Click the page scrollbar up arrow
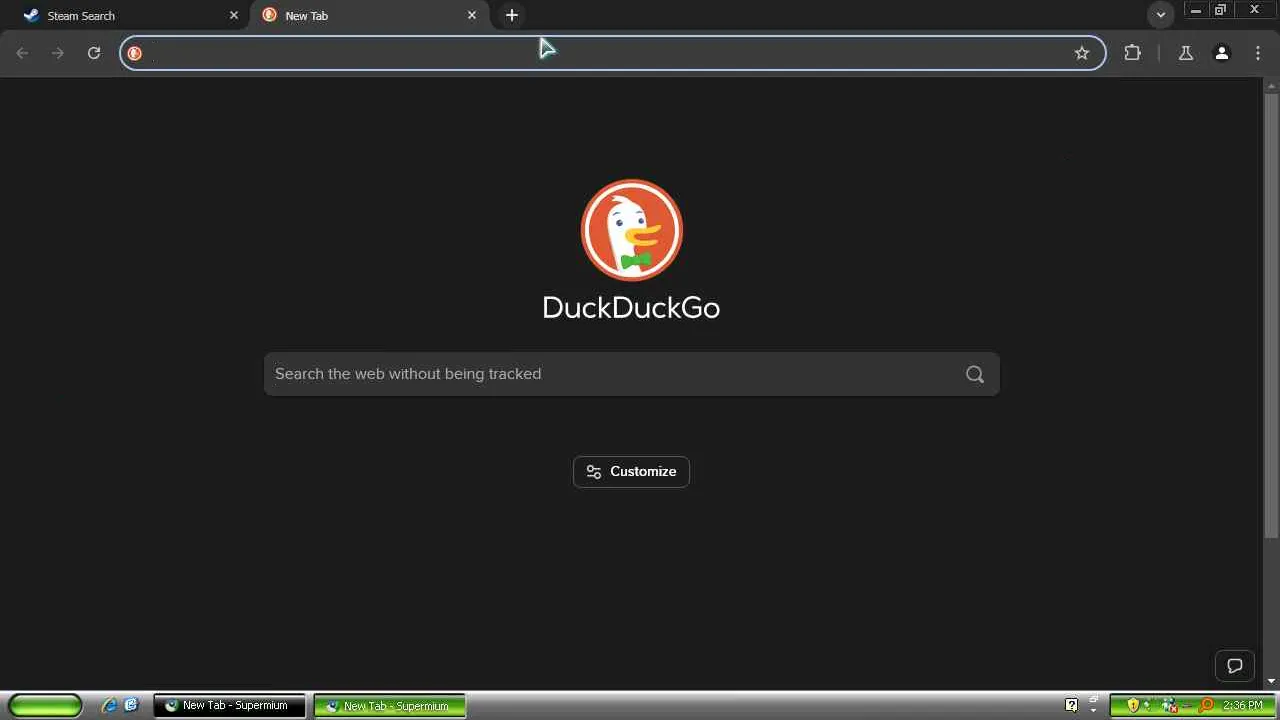This screenshot has width=1280, height=720. point(1271,84)
